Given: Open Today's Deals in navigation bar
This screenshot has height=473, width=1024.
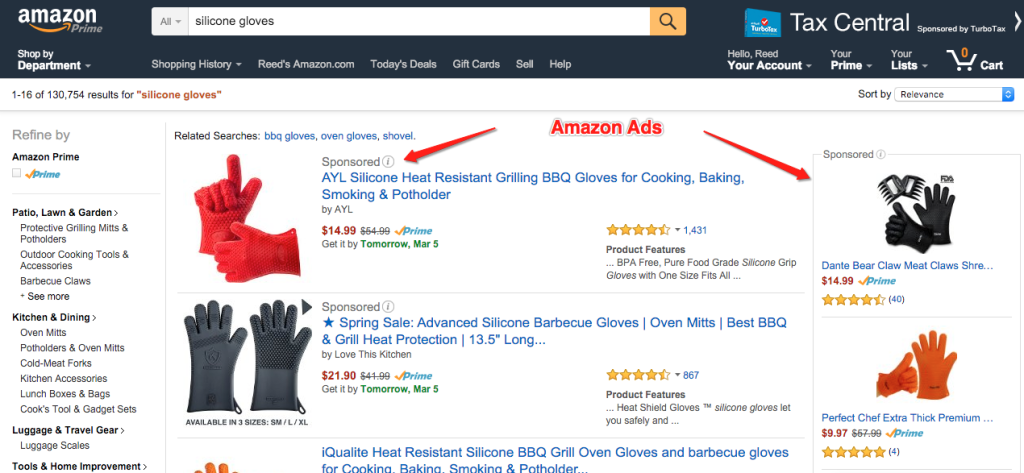Looking at the screenshot, I should [404, 64].
